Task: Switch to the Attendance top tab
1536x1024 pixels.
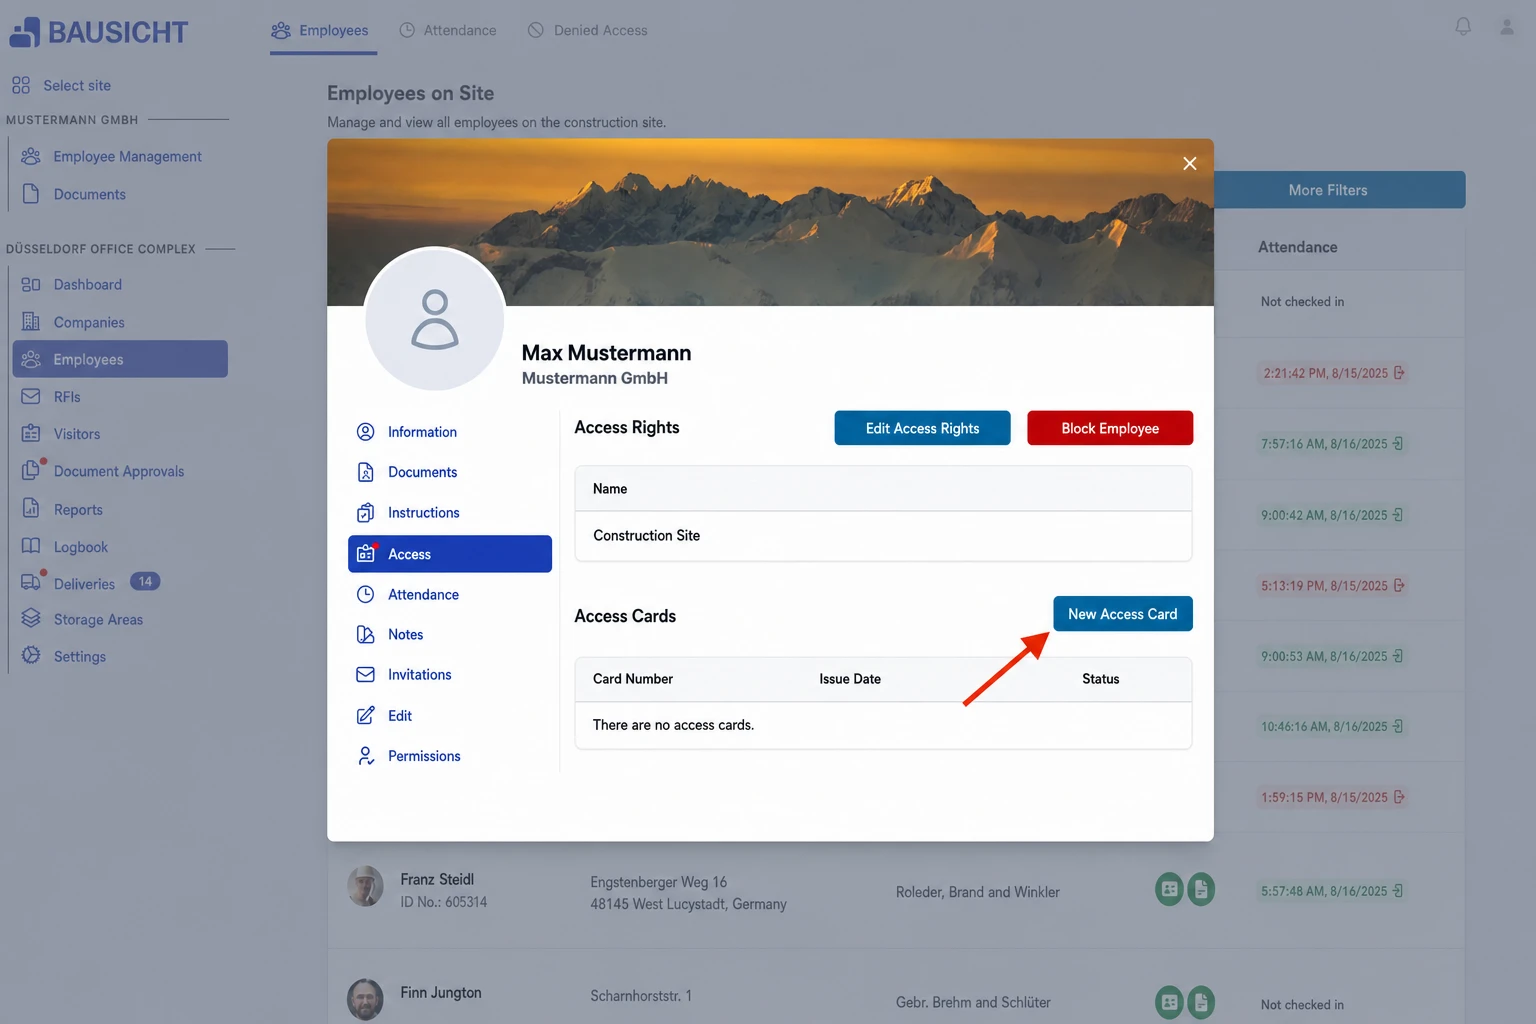Action: (448, 30)
